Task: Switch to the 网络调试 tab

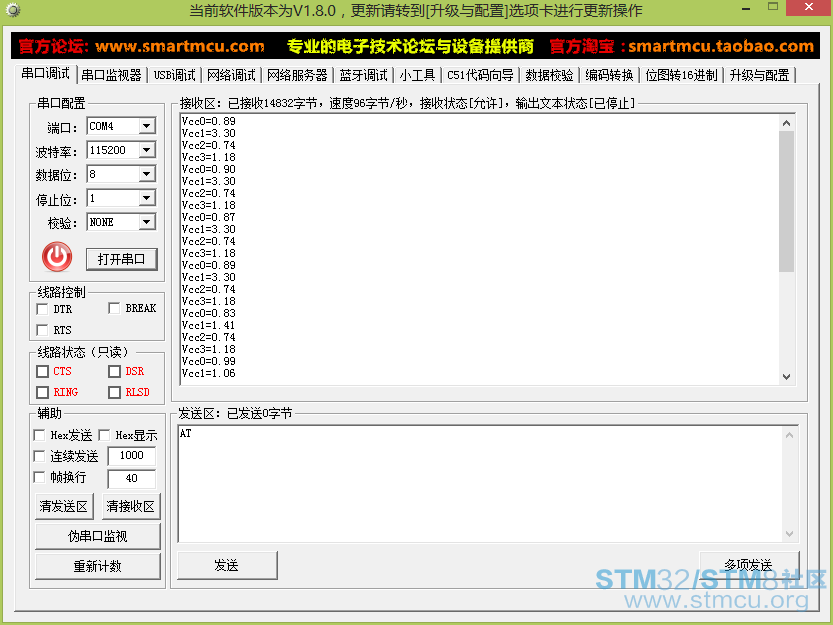Action: (231, 75)
